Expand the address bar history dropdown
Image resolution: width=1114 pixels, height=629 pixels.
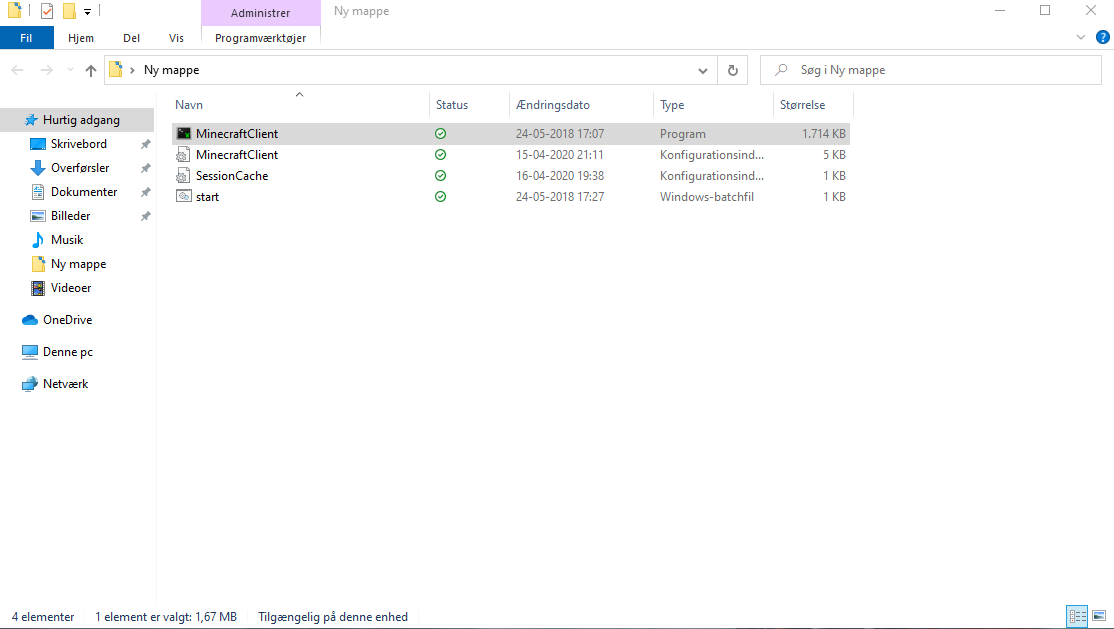[x=703, y=70]
